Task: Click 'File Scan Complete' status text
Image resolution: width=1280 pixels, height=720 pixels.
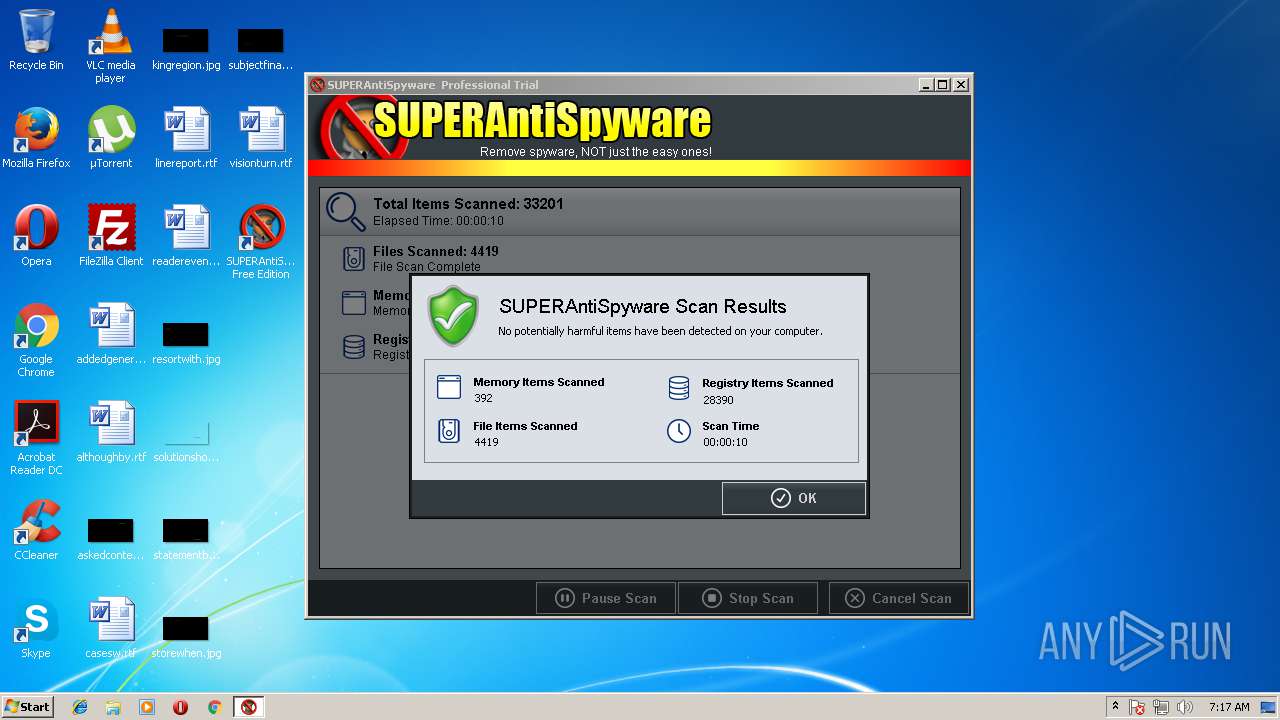Action: click(427, 267)
